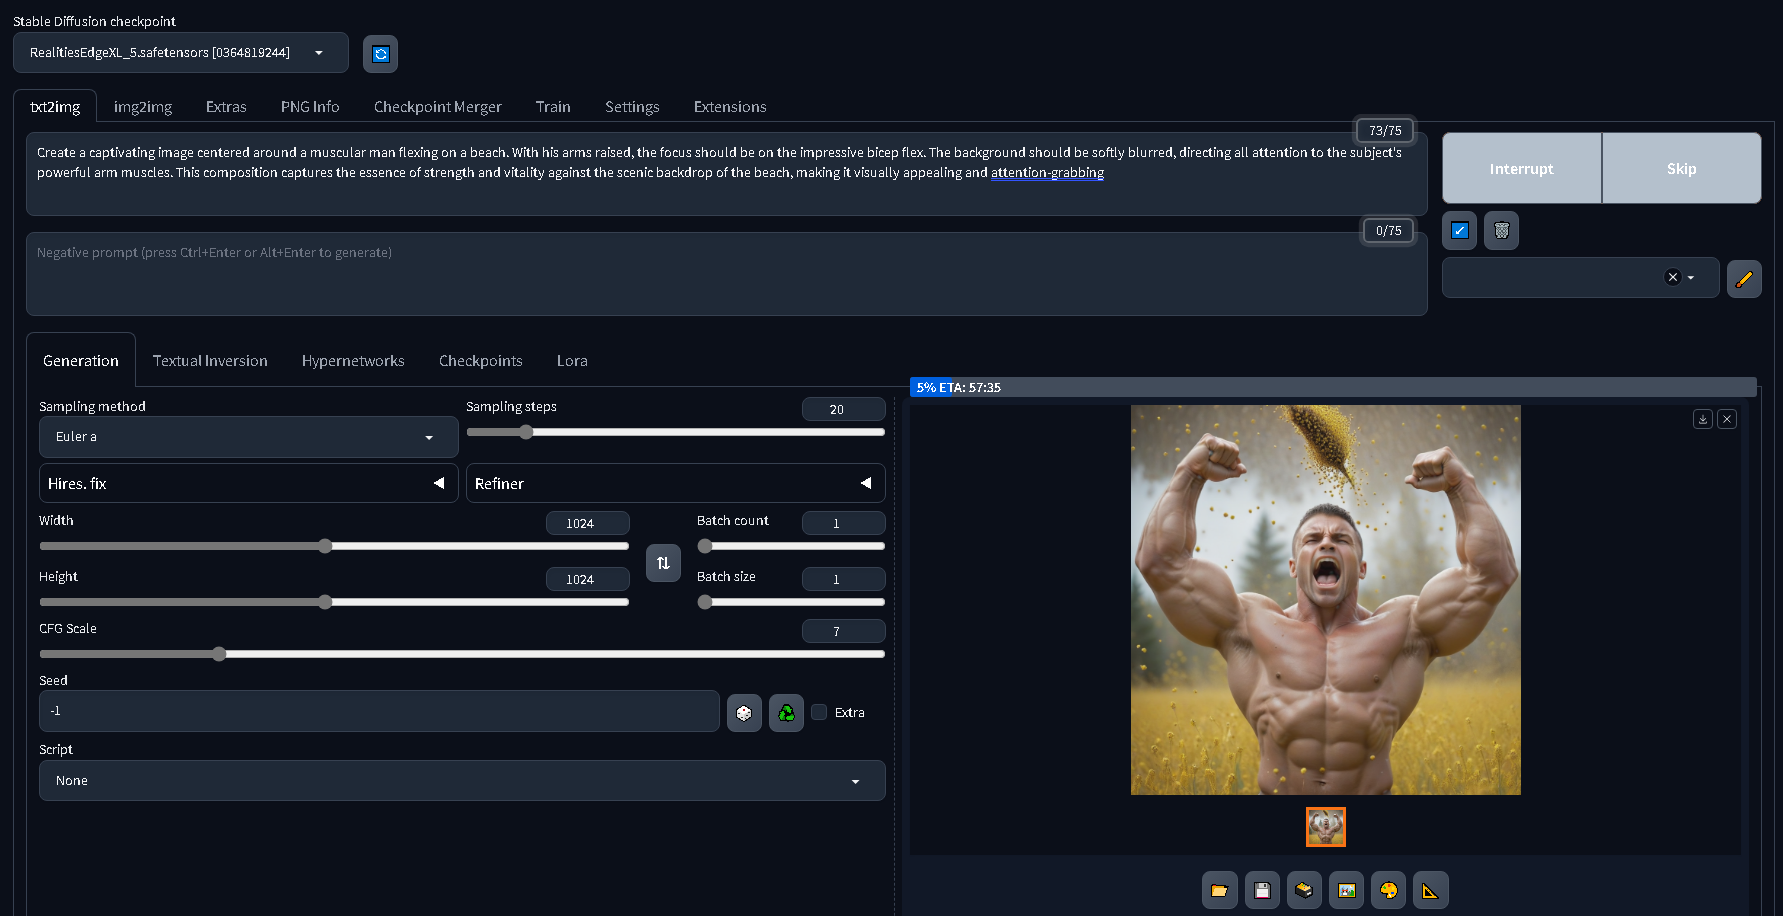1783x916 pixels.
Task: Save the image with the floppy disk icon
Action: (1262, 890)
